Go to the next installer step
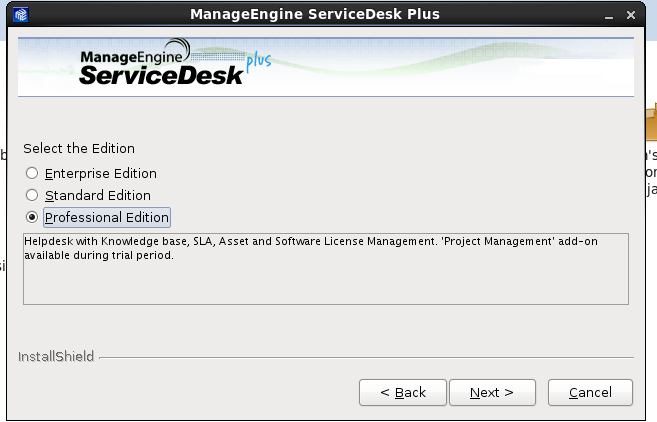657x422 pixels. click(x=492, y=393)
